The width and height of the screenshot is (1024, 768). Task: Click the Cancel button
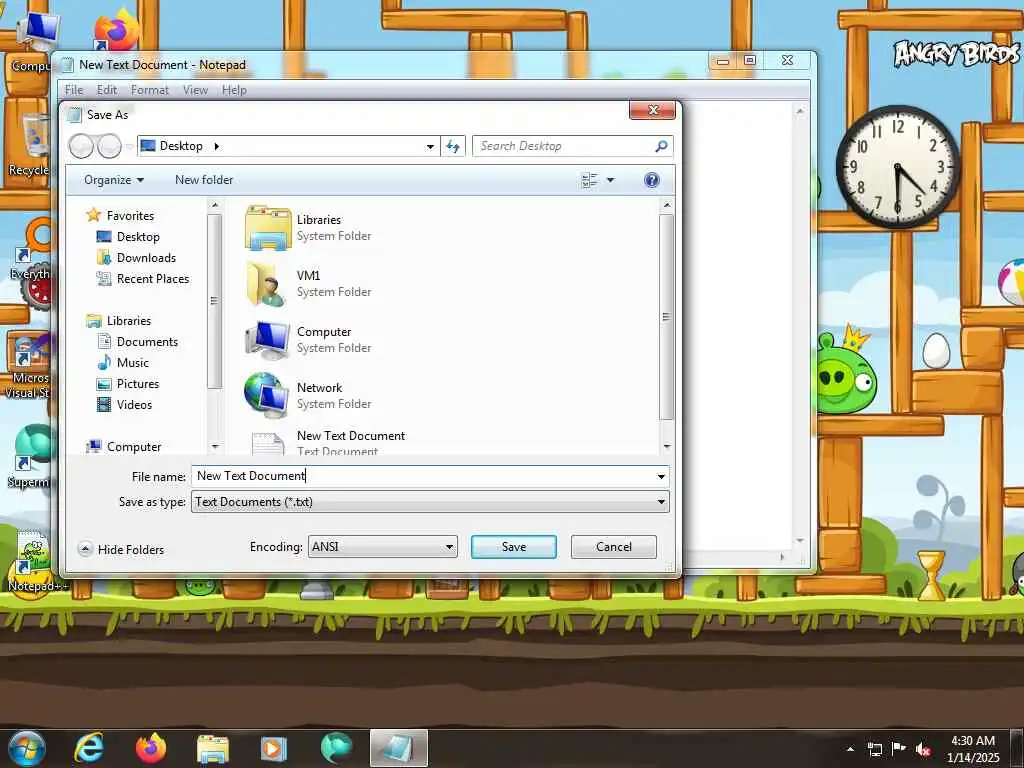[614, 547]
